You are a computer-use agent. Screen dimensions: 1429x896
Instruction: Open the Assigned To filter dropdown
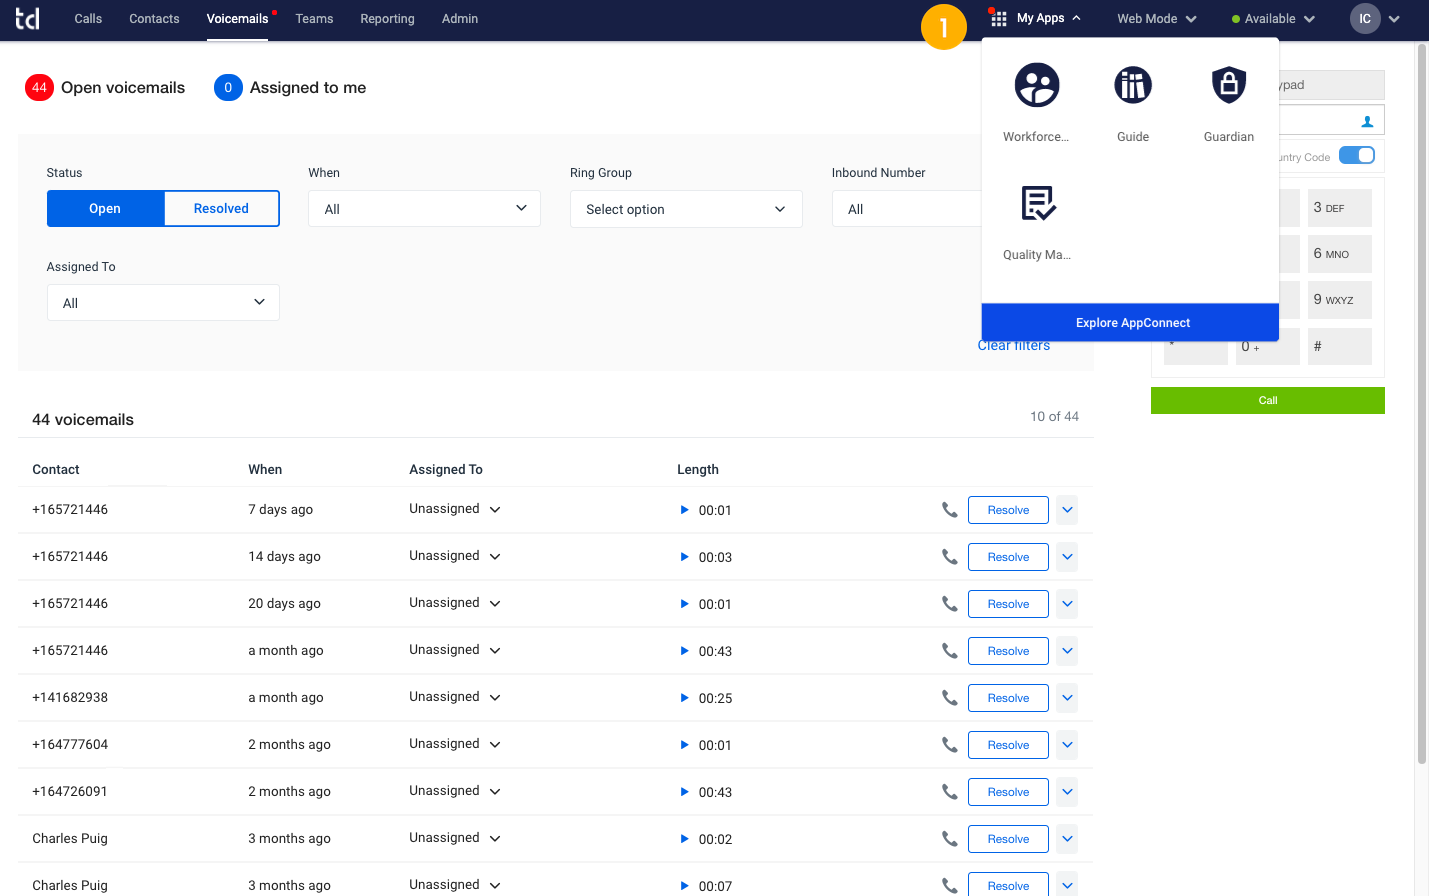(163, 303)
